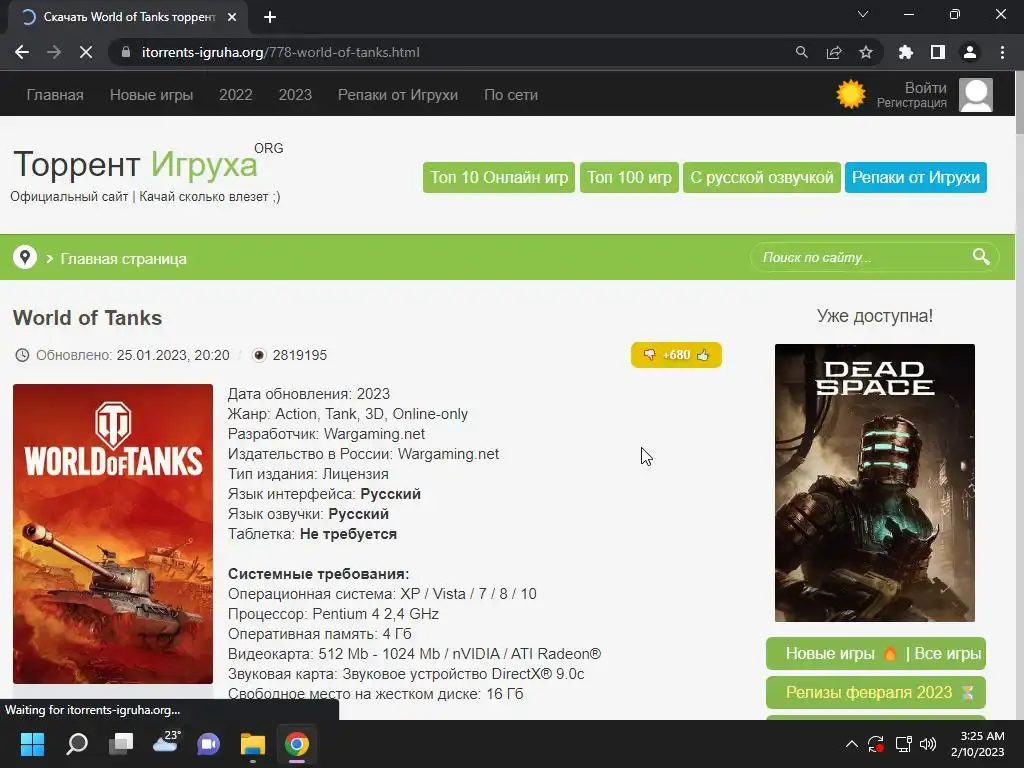Open Релизы февраля 2023 button

point(875,692)
